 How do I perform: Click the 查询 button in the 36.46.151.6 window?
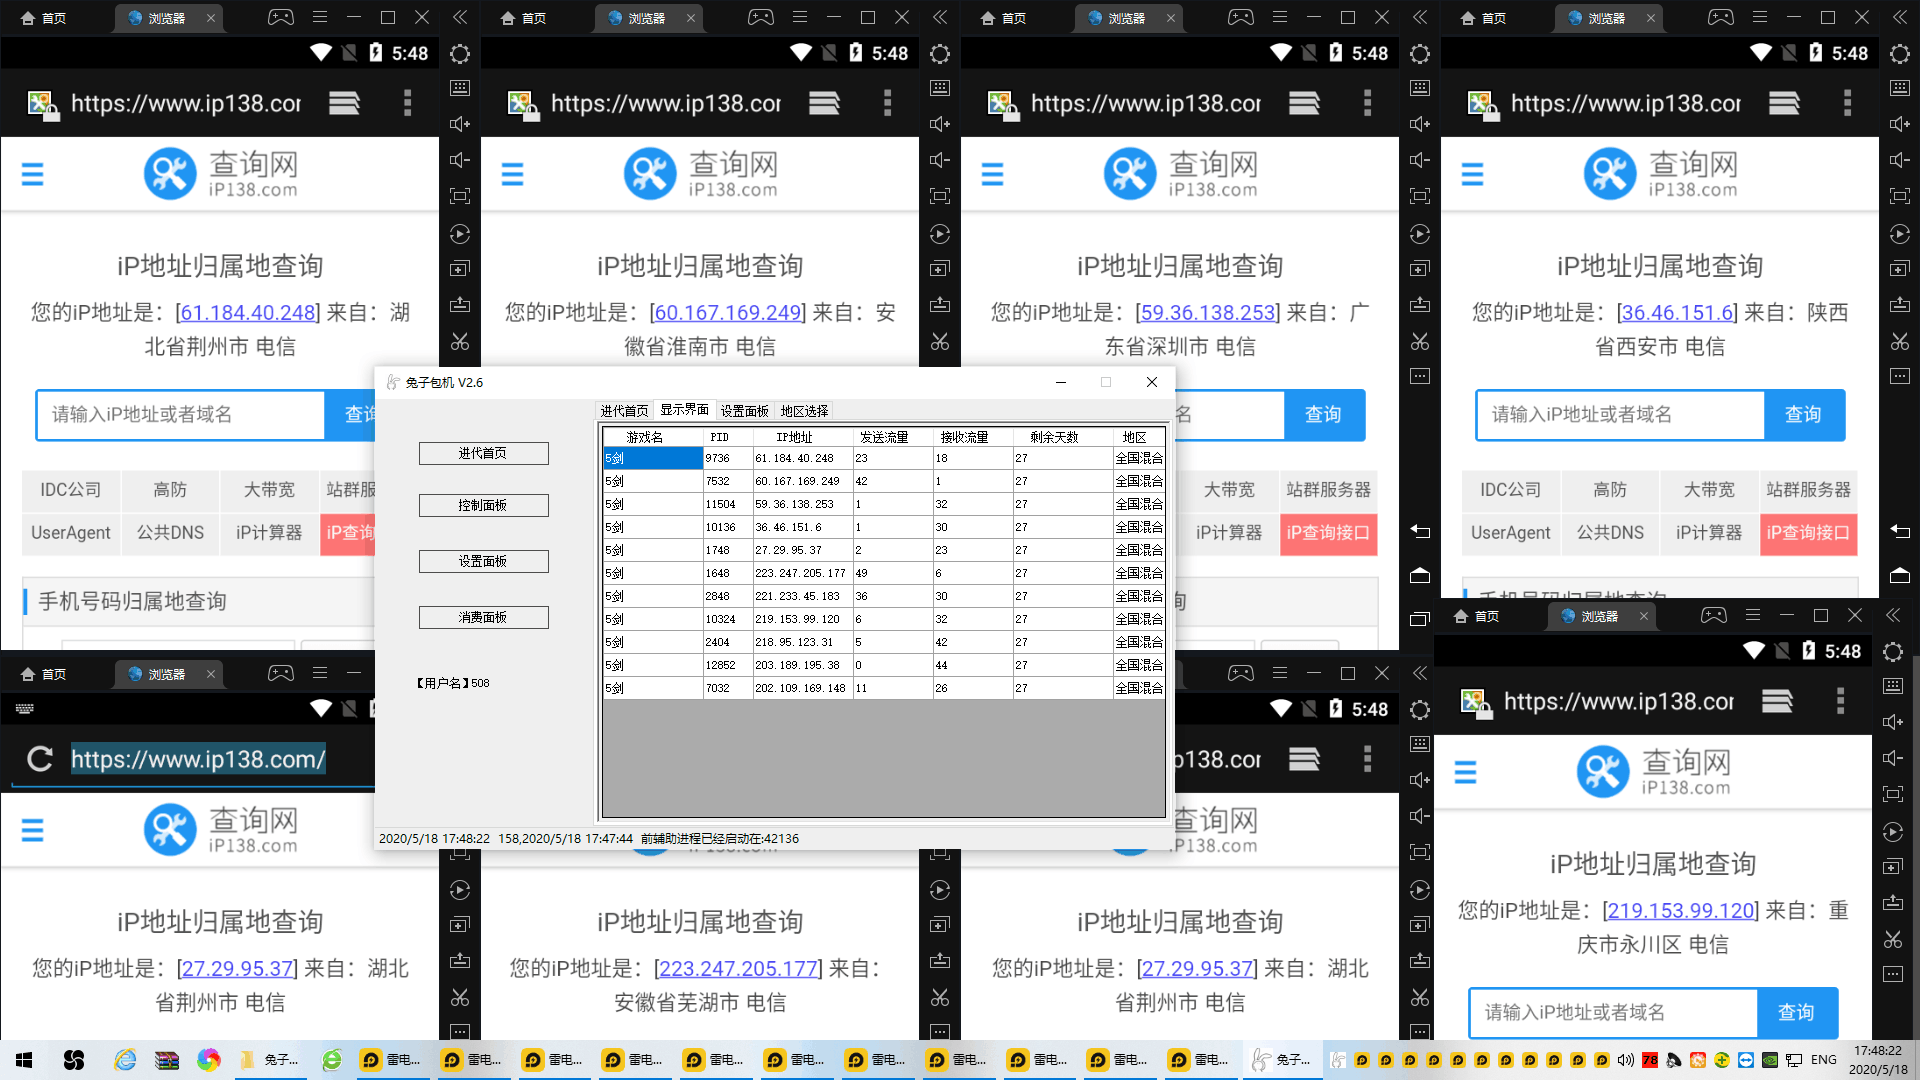tap(1804, 414)
